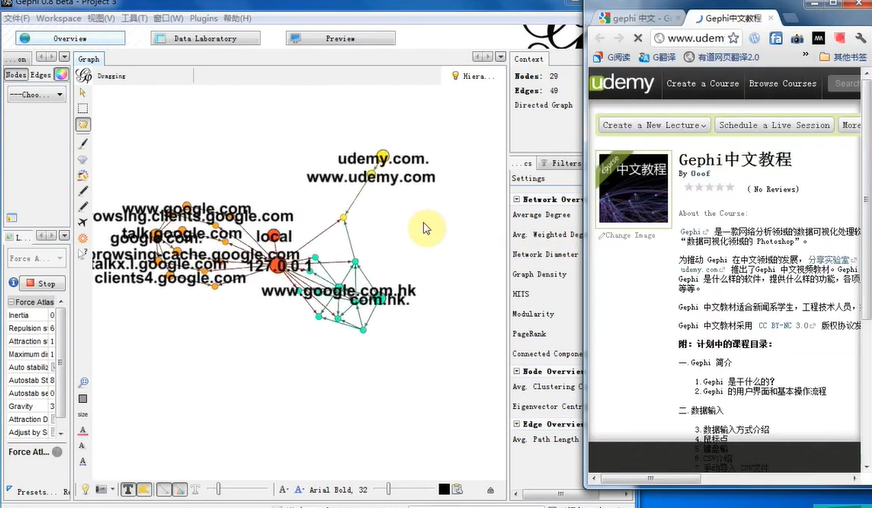Image resolution: width=872 pixels, height=508 pixels.
Task: Select the orange heat map tool
Action: pos(83,238)
